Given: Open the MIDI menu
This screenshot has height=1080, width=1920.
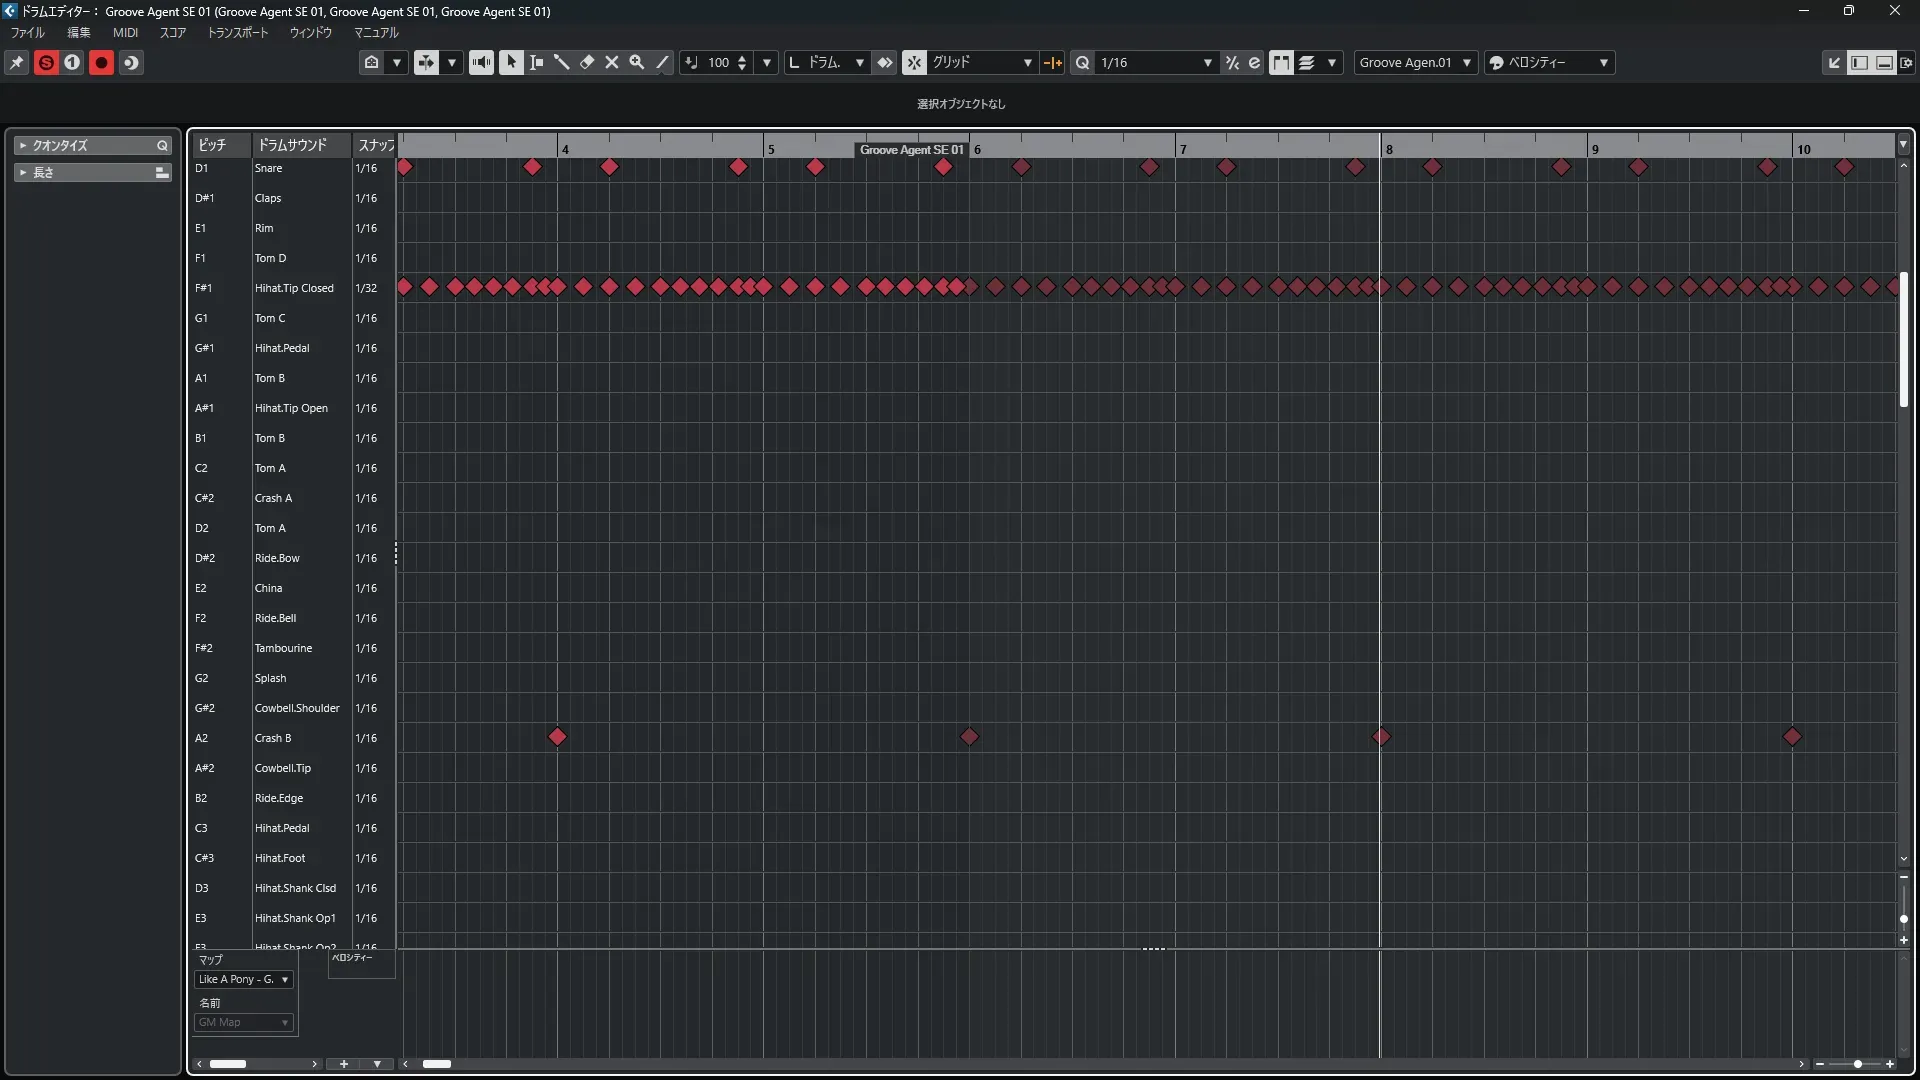Looking at the screenshot, I should click(x=125, y=33).
